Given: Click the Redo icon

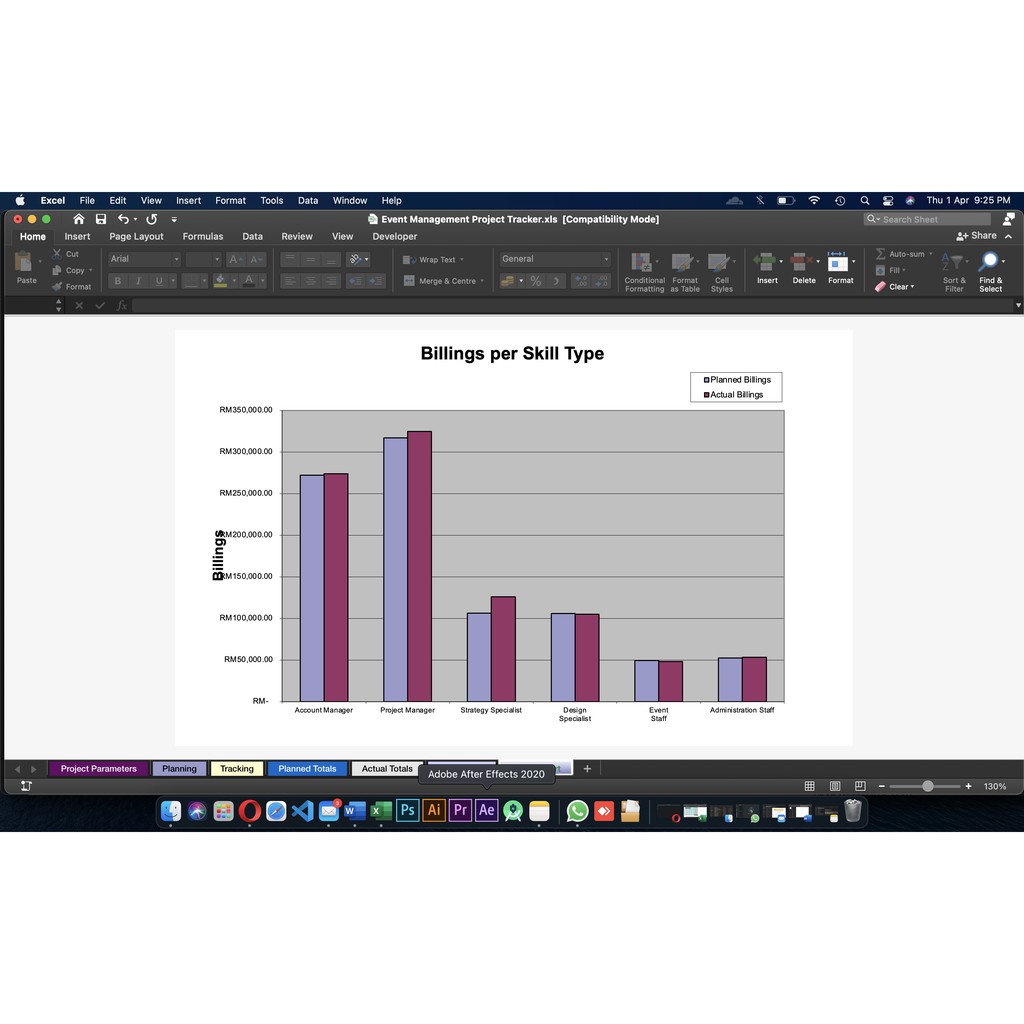Looking at the screenshot, I should click(x=152, y=219).
